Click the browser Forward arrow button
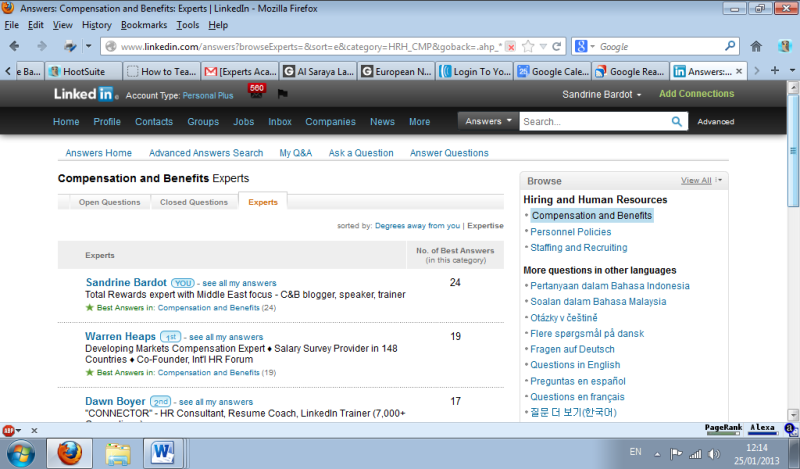 (x=41, y=46)
